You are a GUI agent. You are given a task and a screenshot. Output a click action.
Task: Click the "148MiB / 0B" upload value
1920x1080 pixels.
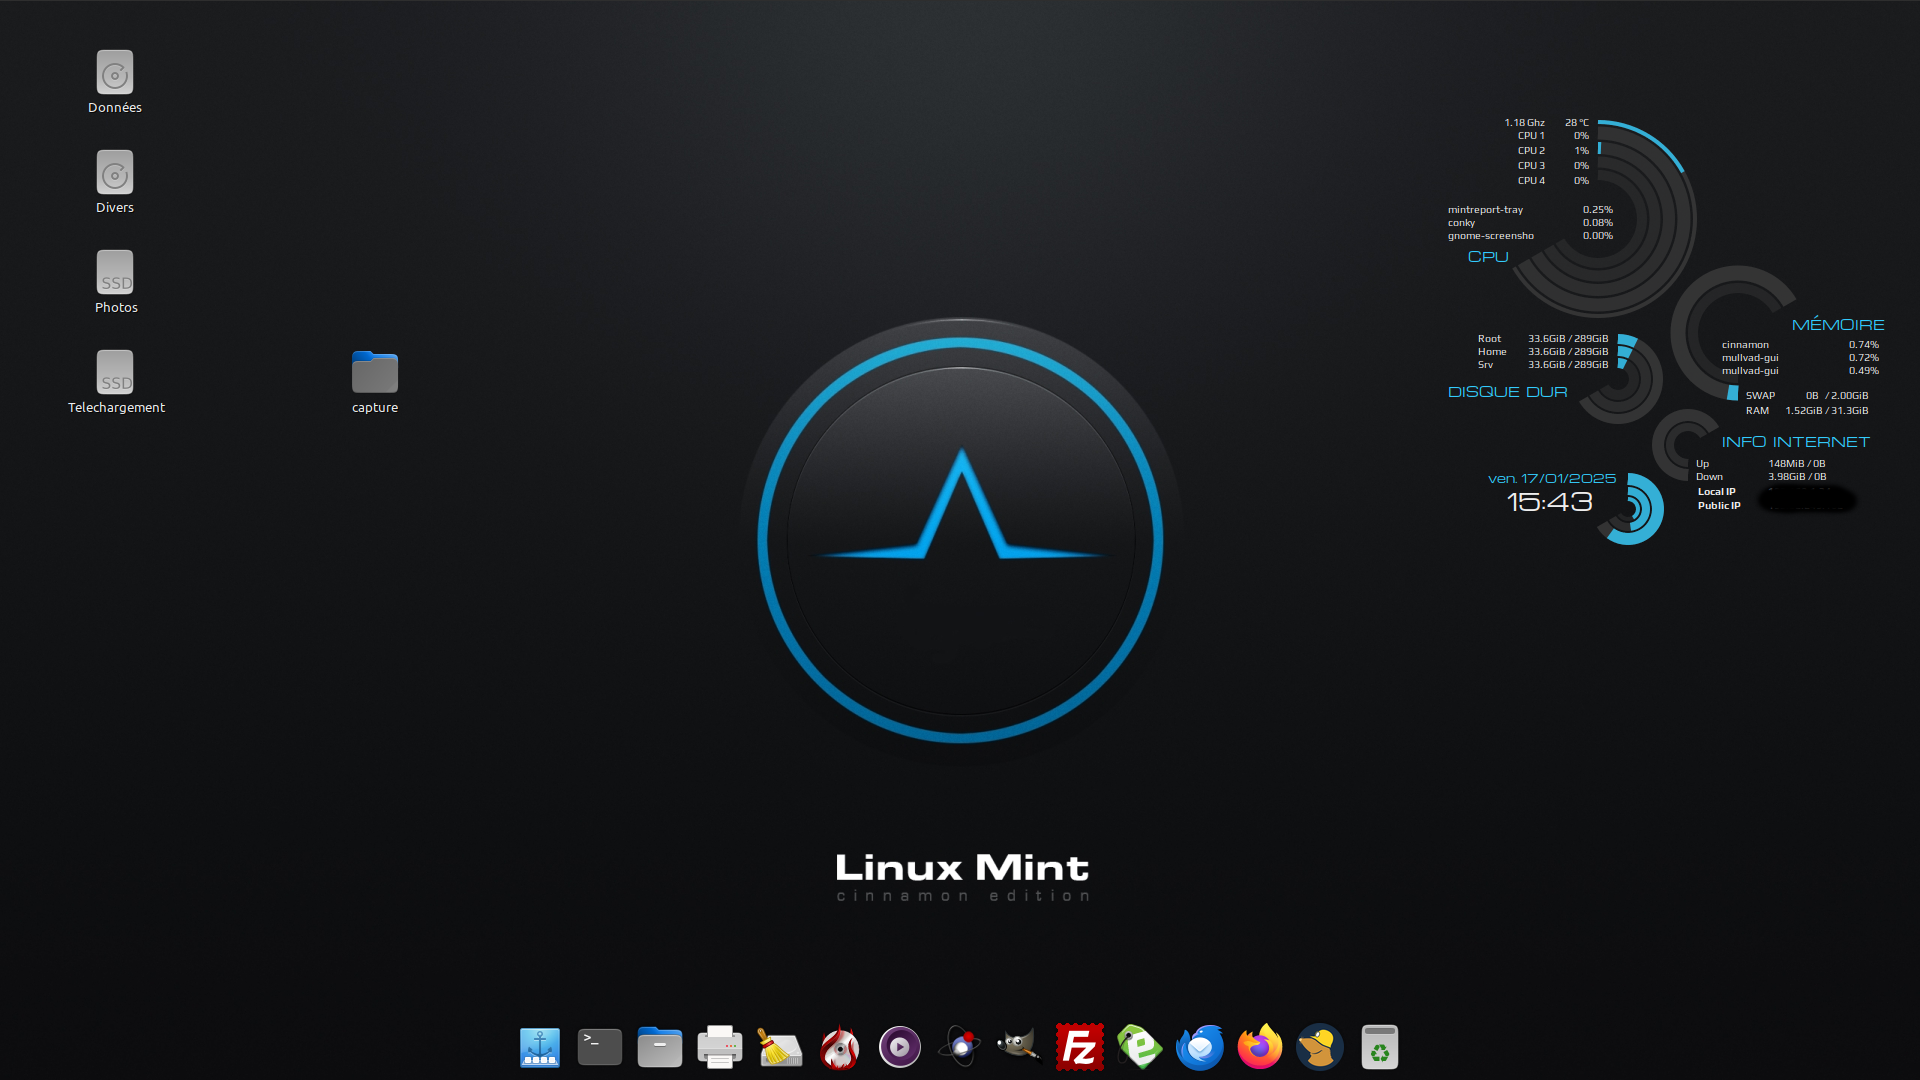[x=1797, y=464]
